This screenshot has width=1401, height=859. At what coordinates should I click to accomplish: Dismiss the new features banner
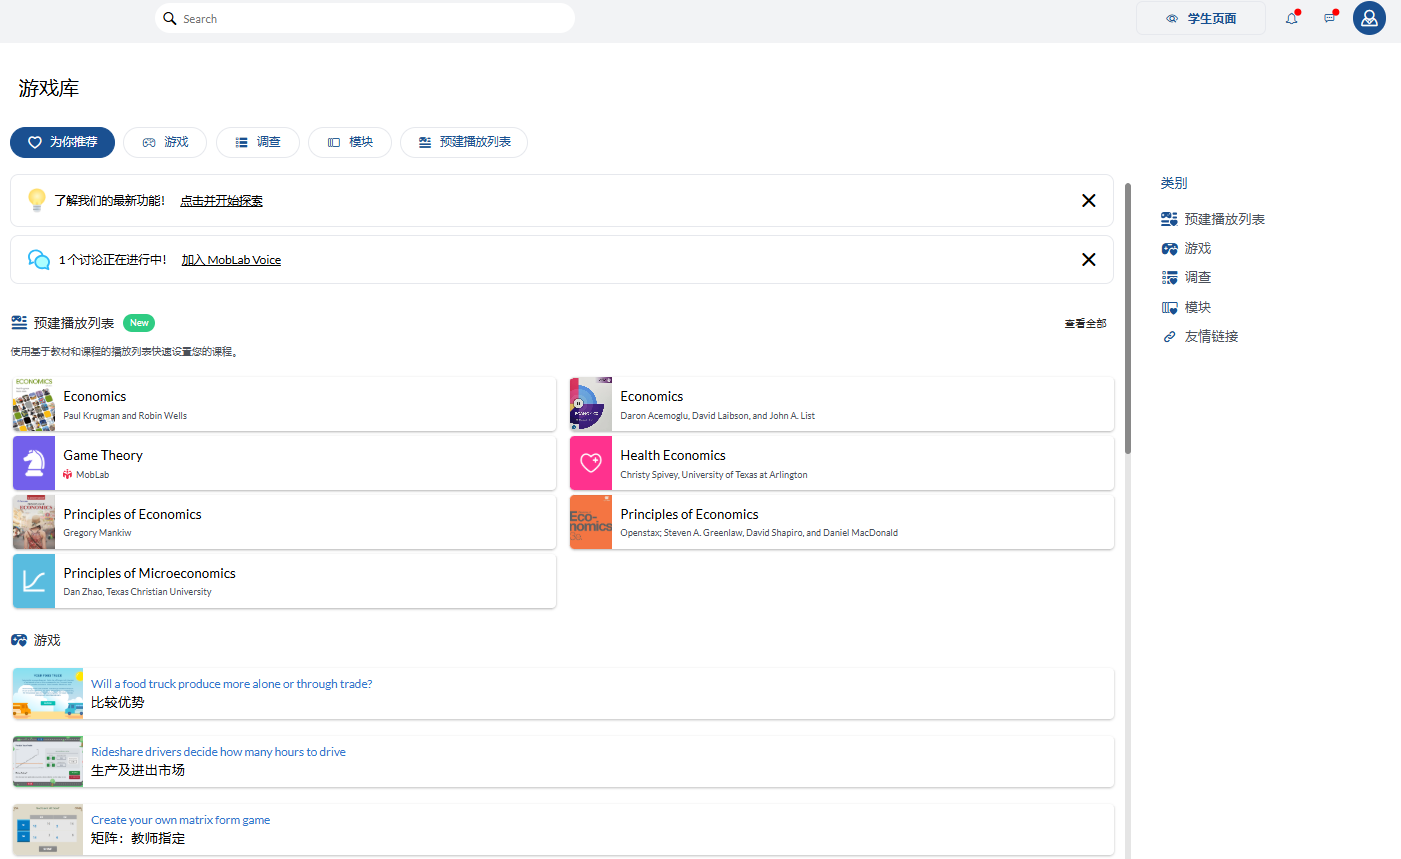click(1089, 201)
